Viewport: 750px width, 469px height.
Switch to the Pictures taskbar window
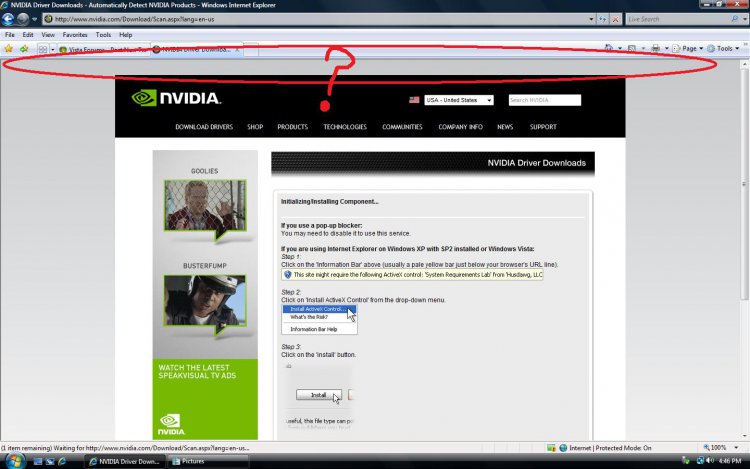tap(209, 461)
